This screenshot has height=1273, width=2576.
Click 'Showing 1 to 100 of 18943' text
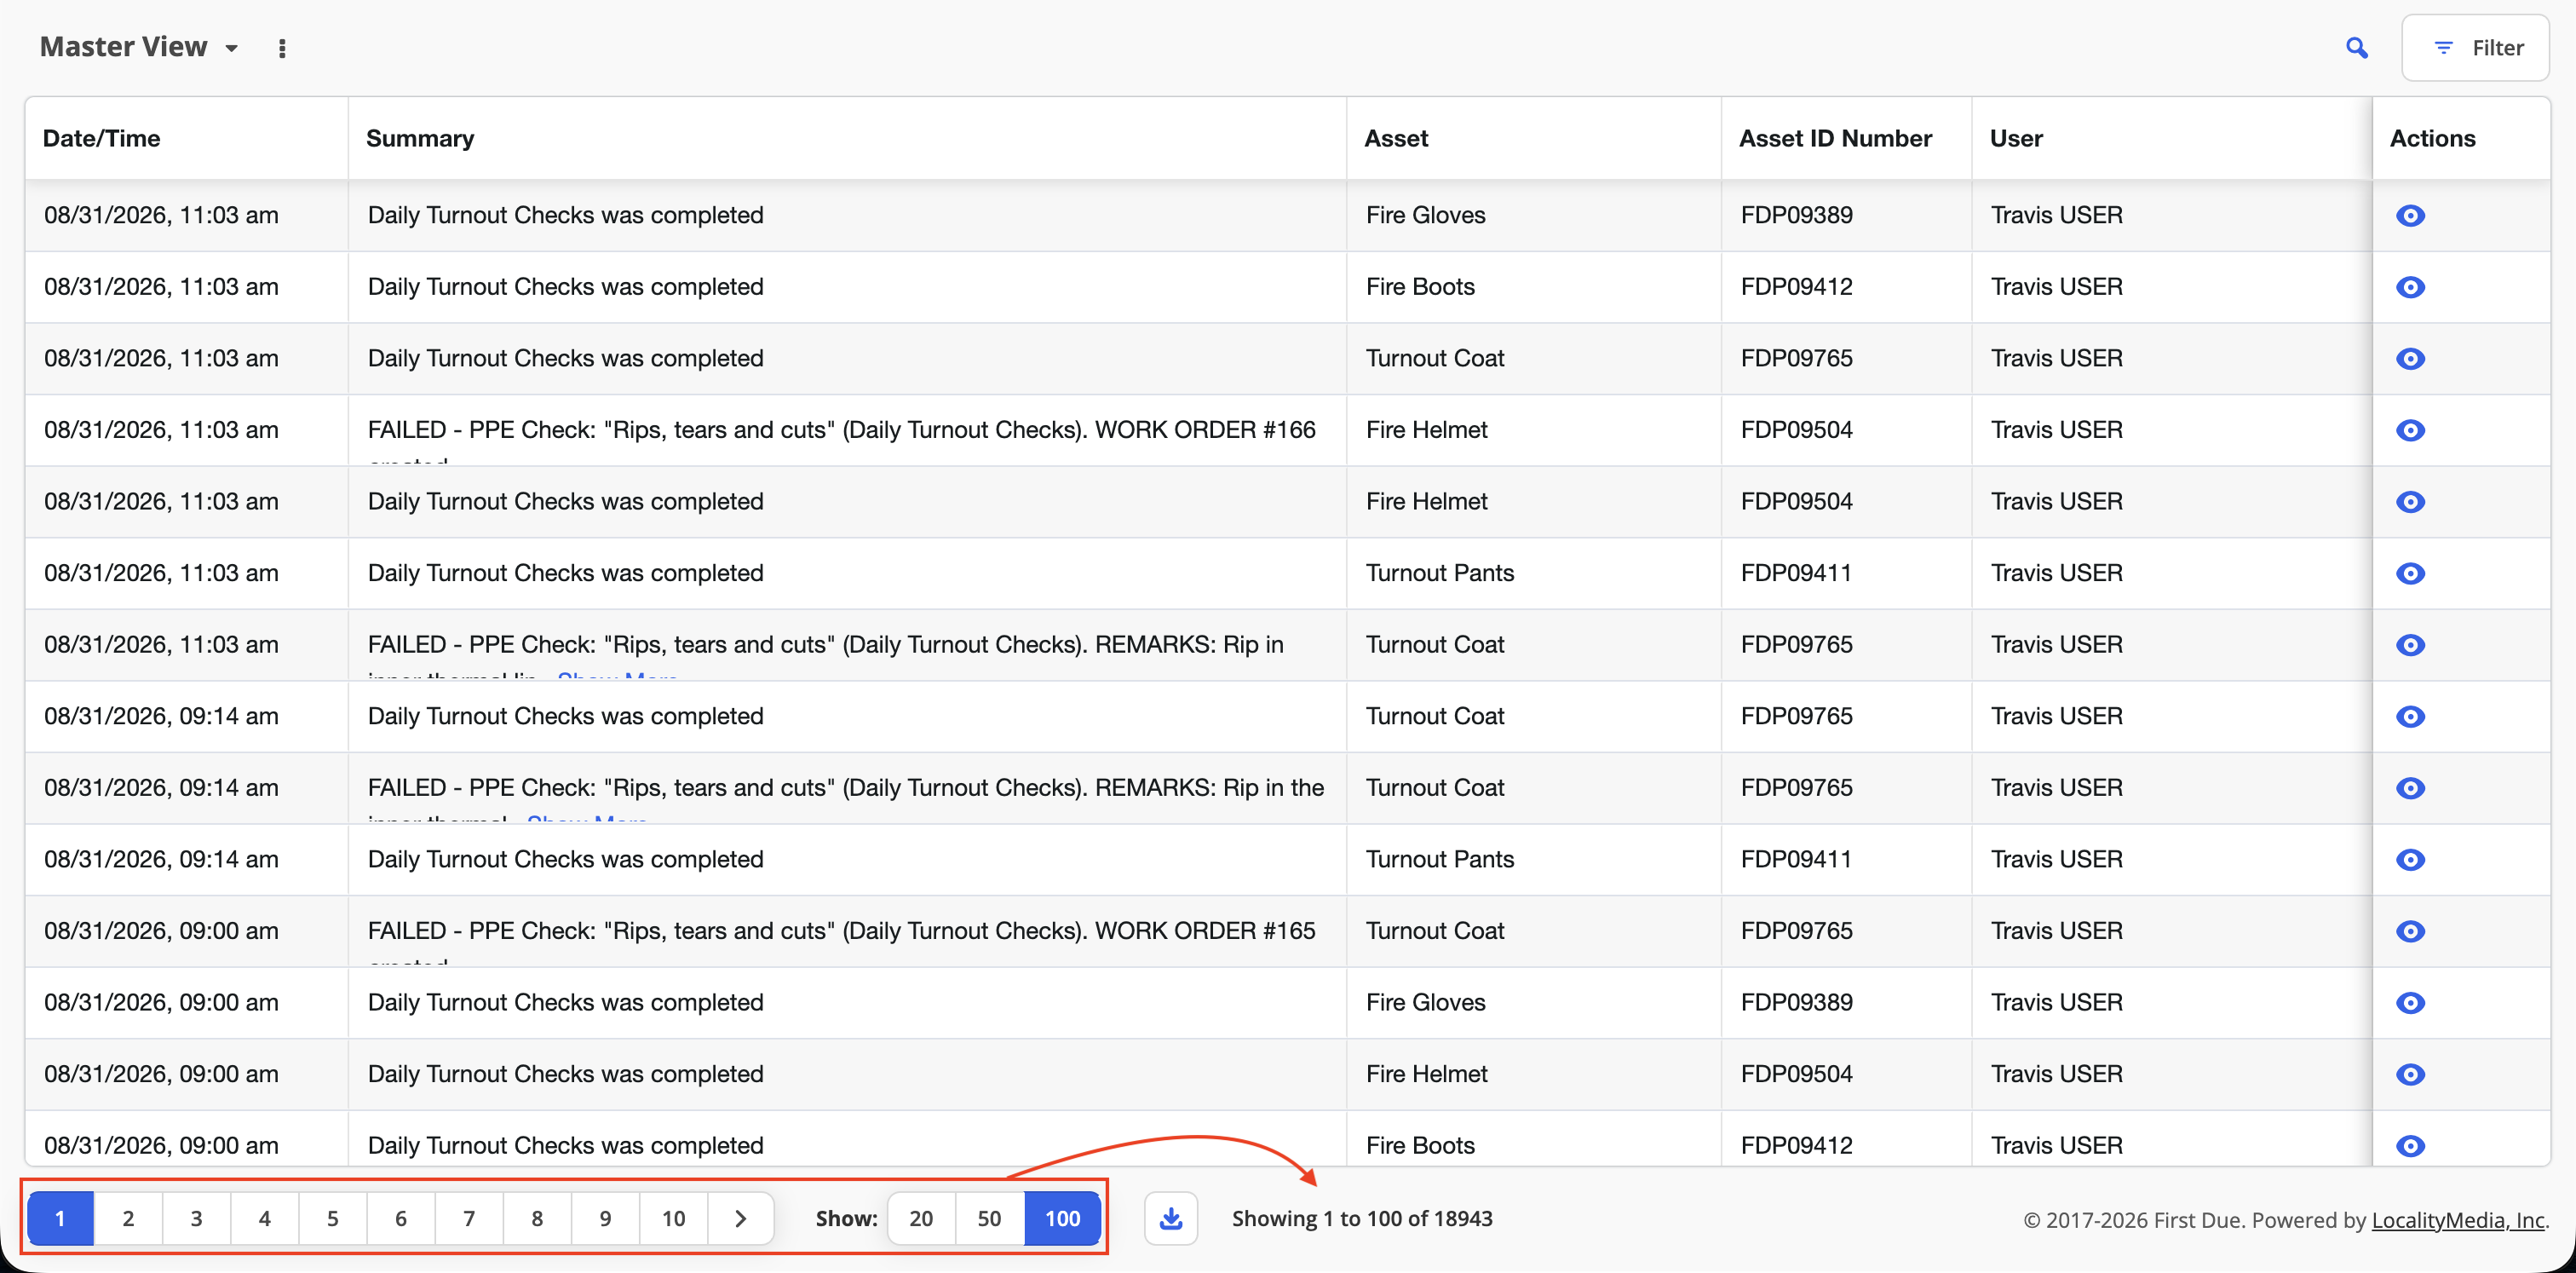tap(1362, 1218)
